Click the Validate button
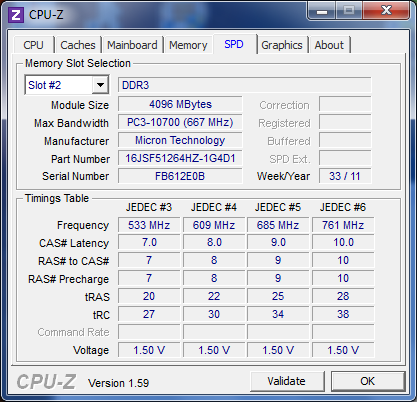The height and width of the screenshot is (402, 417). click(287, 381)
